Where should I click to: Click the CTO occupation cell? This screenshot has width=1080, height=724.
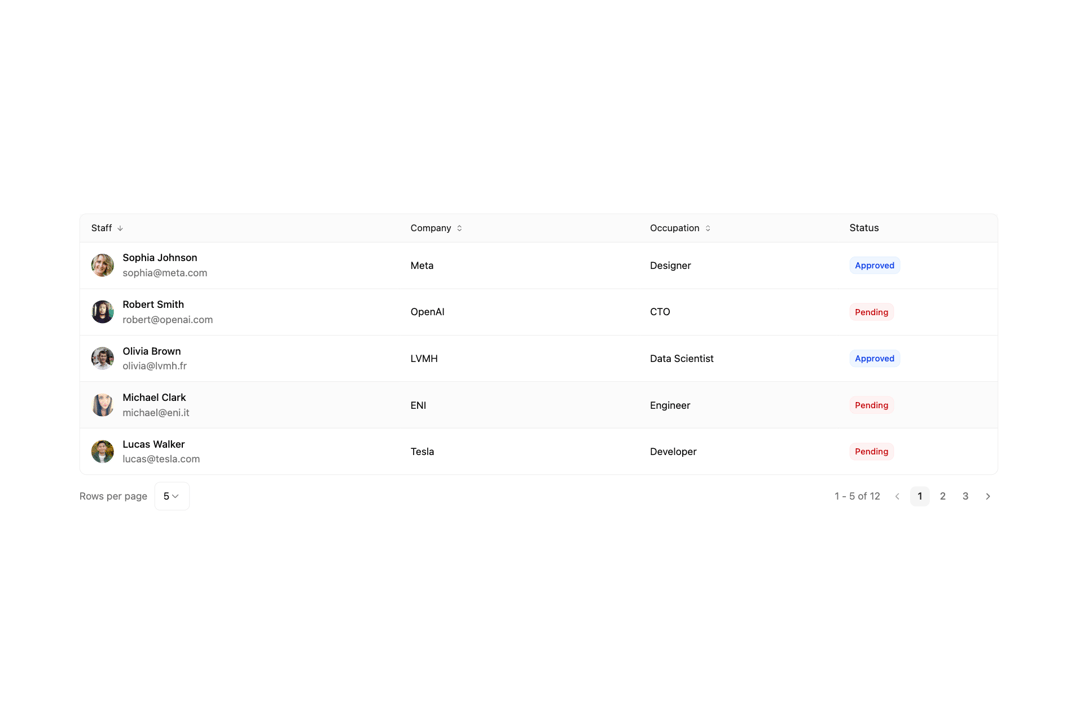[660, 311]
